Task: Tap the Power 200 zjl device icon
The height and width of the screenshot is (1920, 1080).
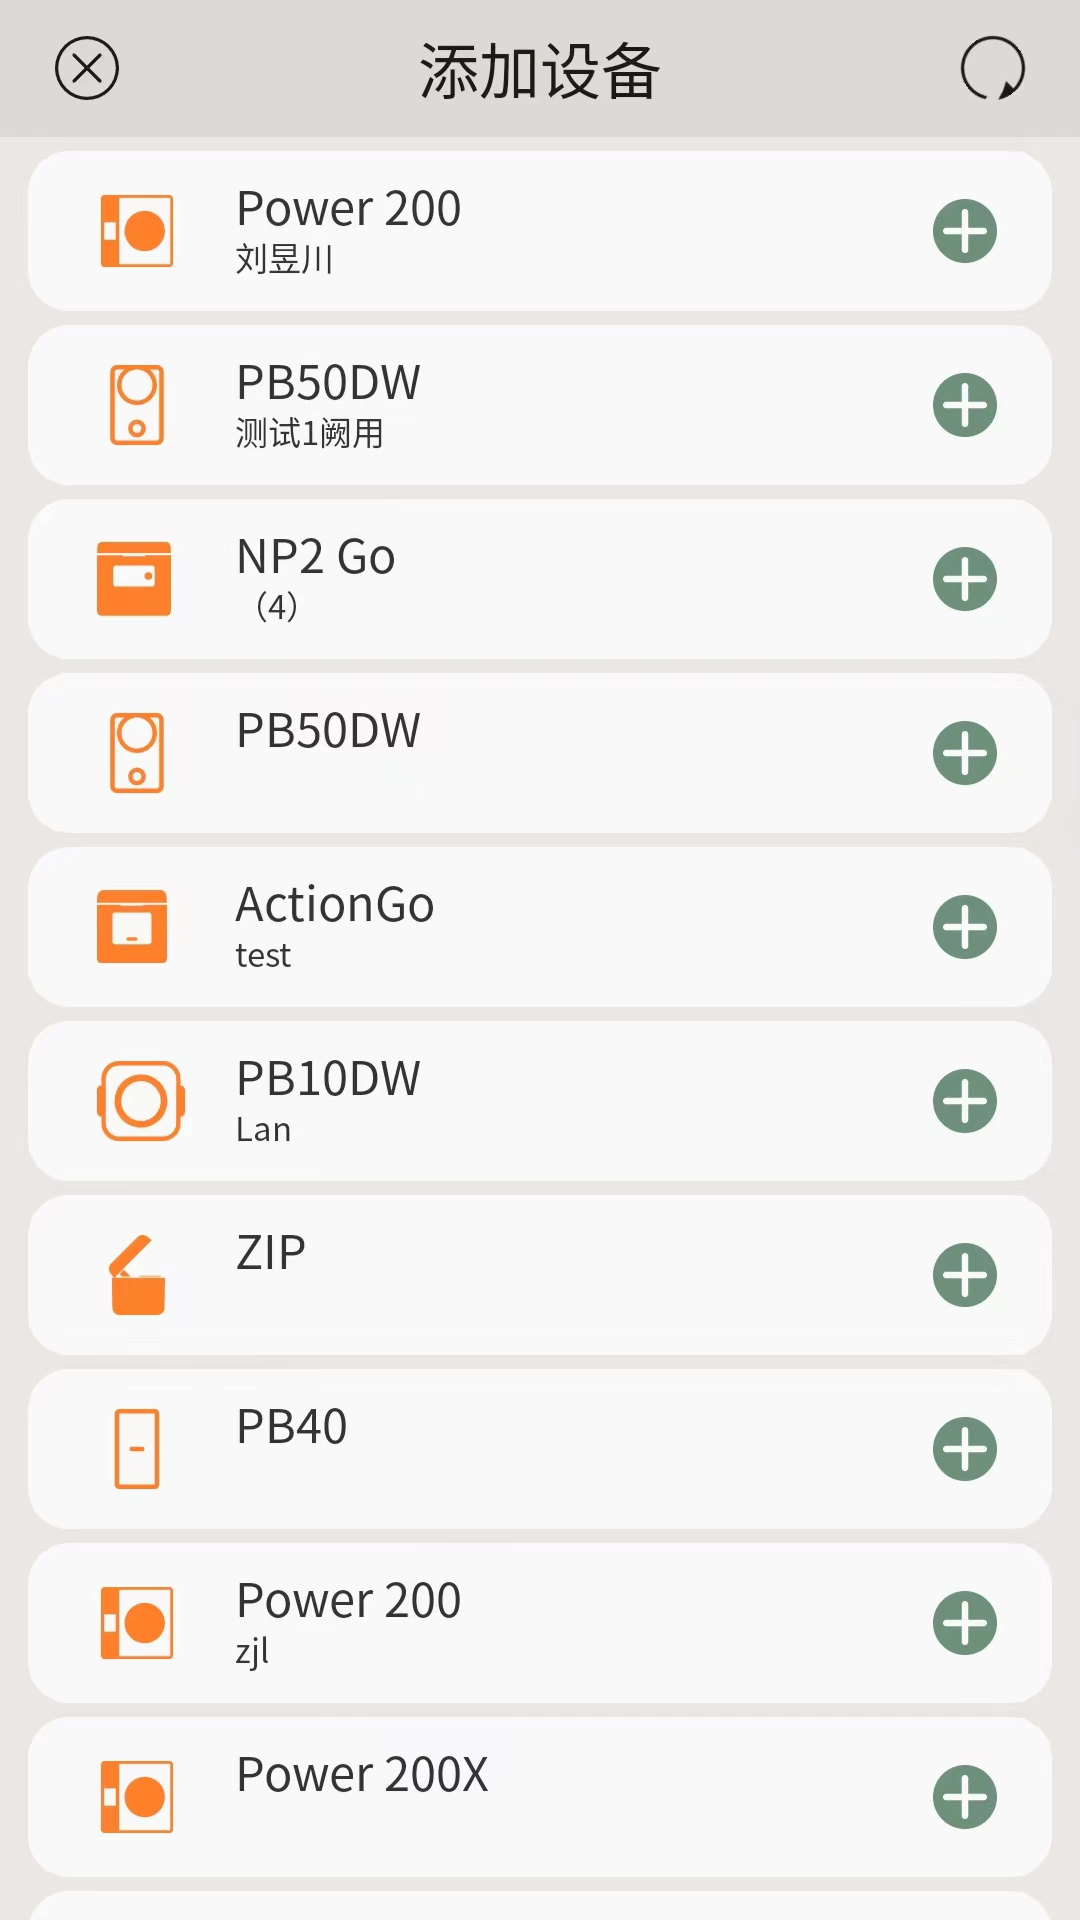Action: (137, 1623)
